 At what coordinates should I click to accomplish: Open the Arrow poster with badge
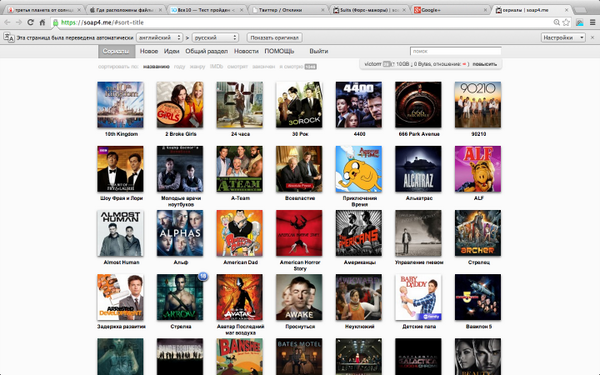coord(180,297)
